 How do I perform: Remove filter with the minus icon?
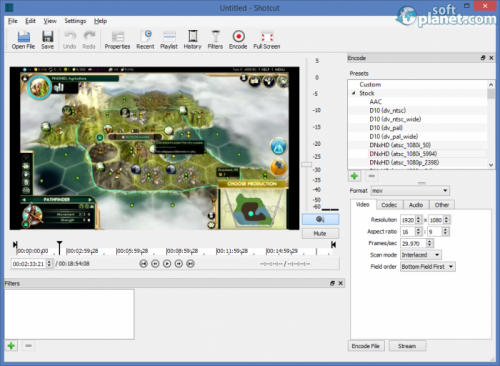click(28, 346)
